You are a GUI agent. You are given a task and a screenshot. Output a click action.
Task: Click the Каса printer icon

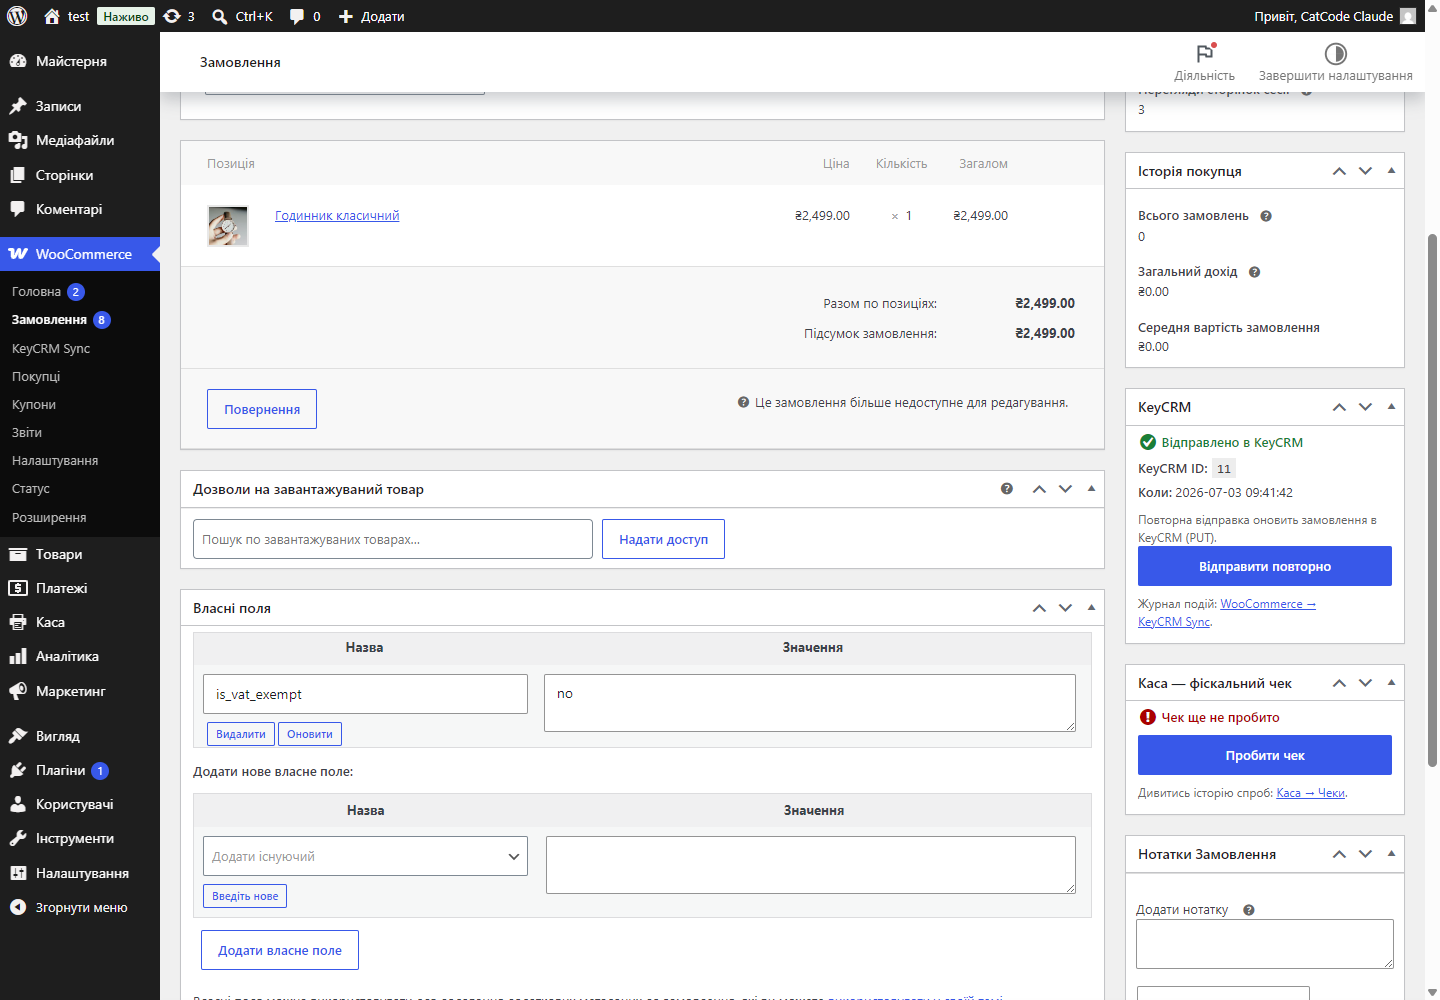pos(18,622)
